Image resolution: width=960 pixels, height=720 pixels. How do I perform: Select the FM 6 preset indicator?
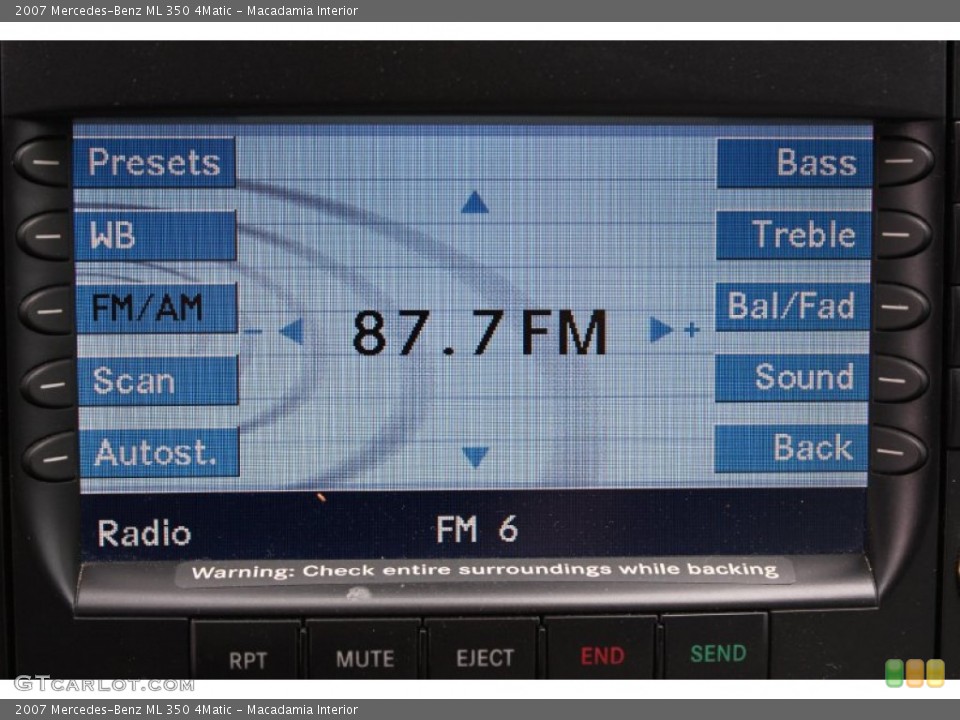click(x=477, y=529)
